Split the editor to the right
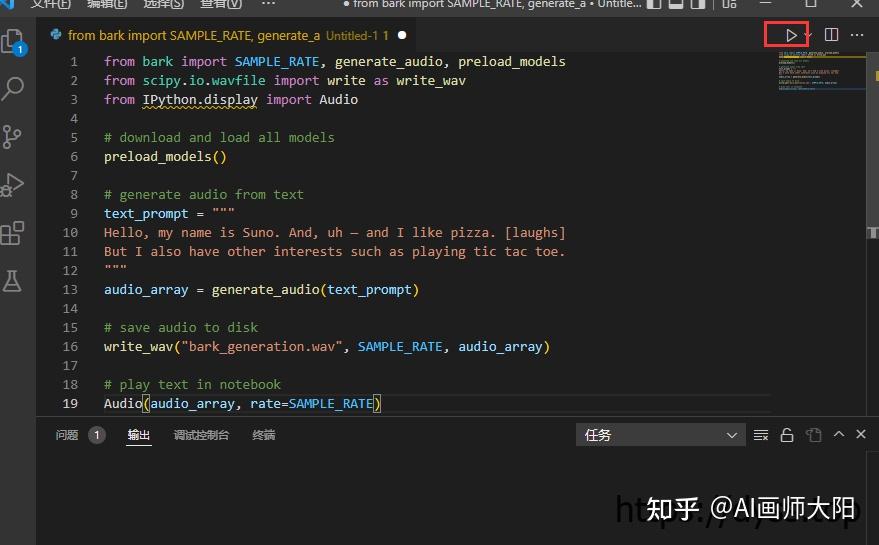Screen dimensions: 879x545 coord(831,35)
